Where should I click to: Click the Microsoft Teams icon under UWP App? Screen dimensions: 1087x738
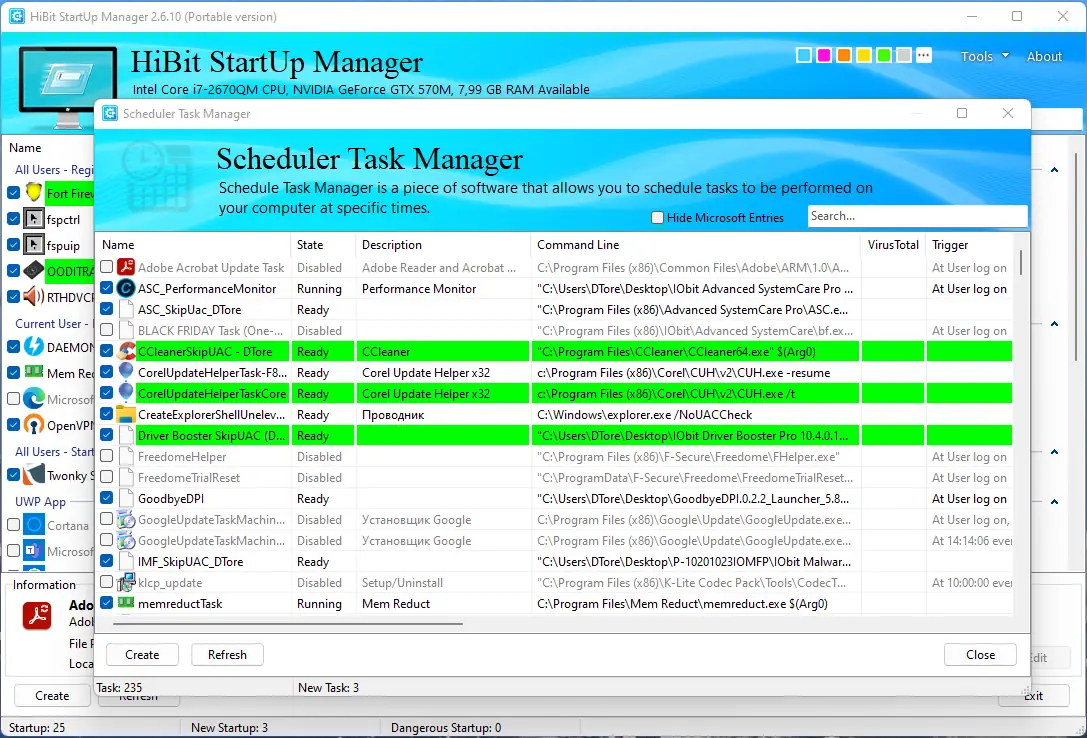[33, 550]
